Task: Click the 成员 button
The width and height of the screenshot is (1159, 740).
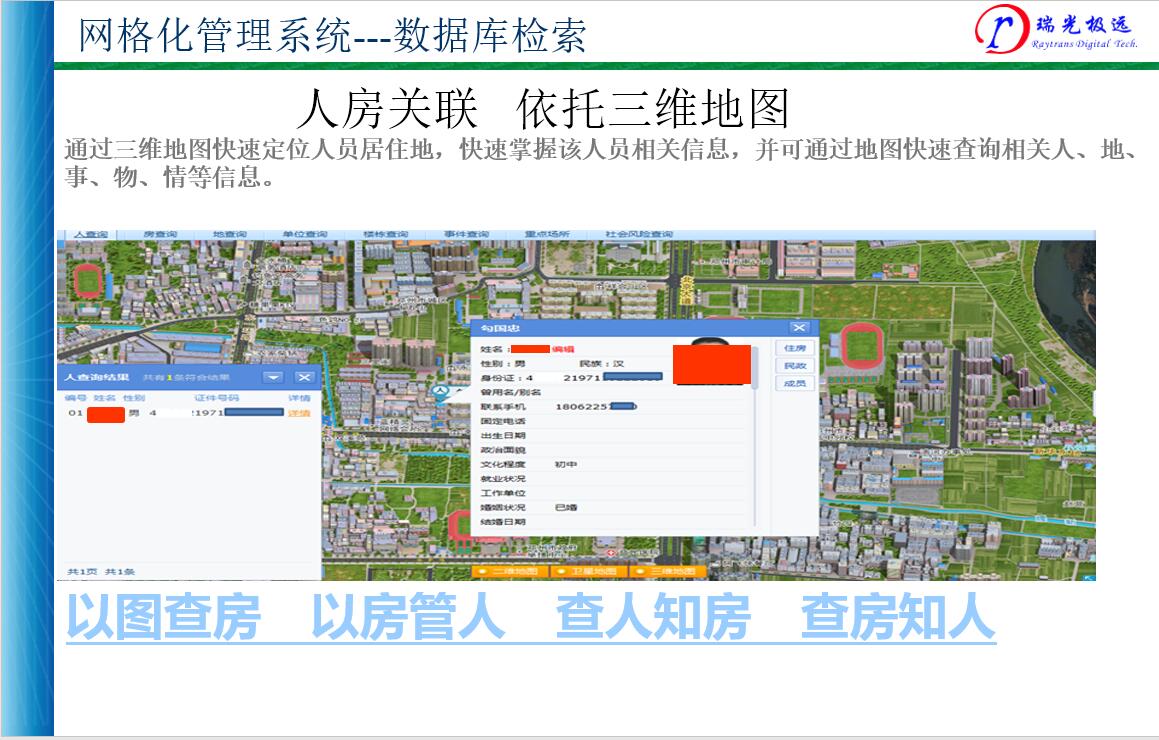Action: pos(794,384)
